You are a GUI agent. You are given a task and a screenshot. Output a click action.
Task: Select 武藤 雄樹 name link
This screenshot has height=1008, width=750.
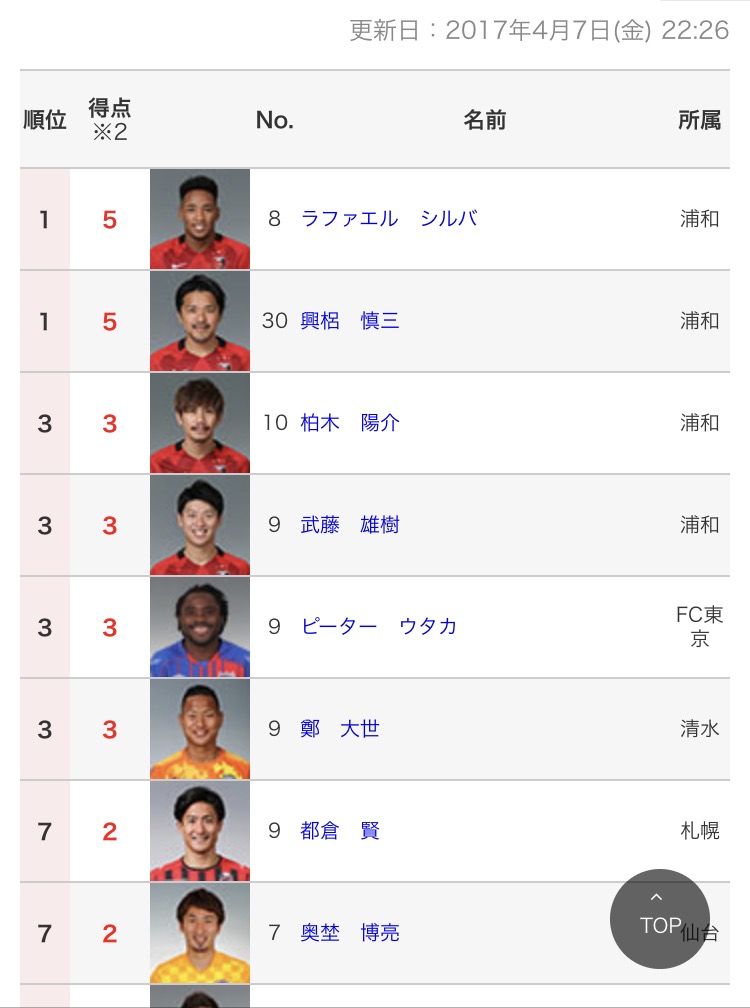coord(350,525)
